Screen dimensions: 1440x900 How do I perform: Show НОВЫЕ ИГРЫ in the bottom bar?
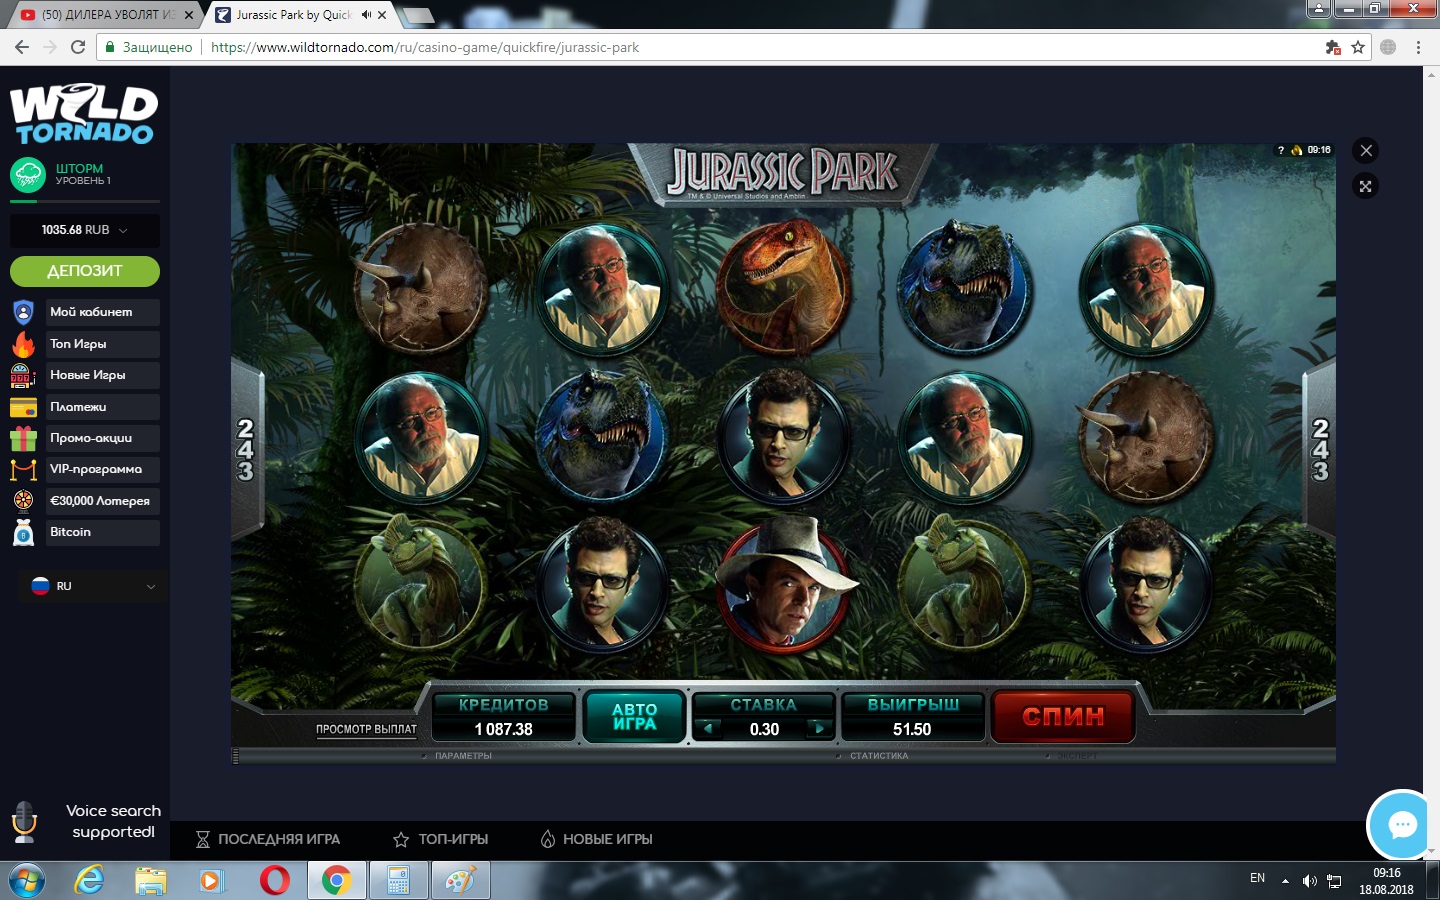(597, 839)
